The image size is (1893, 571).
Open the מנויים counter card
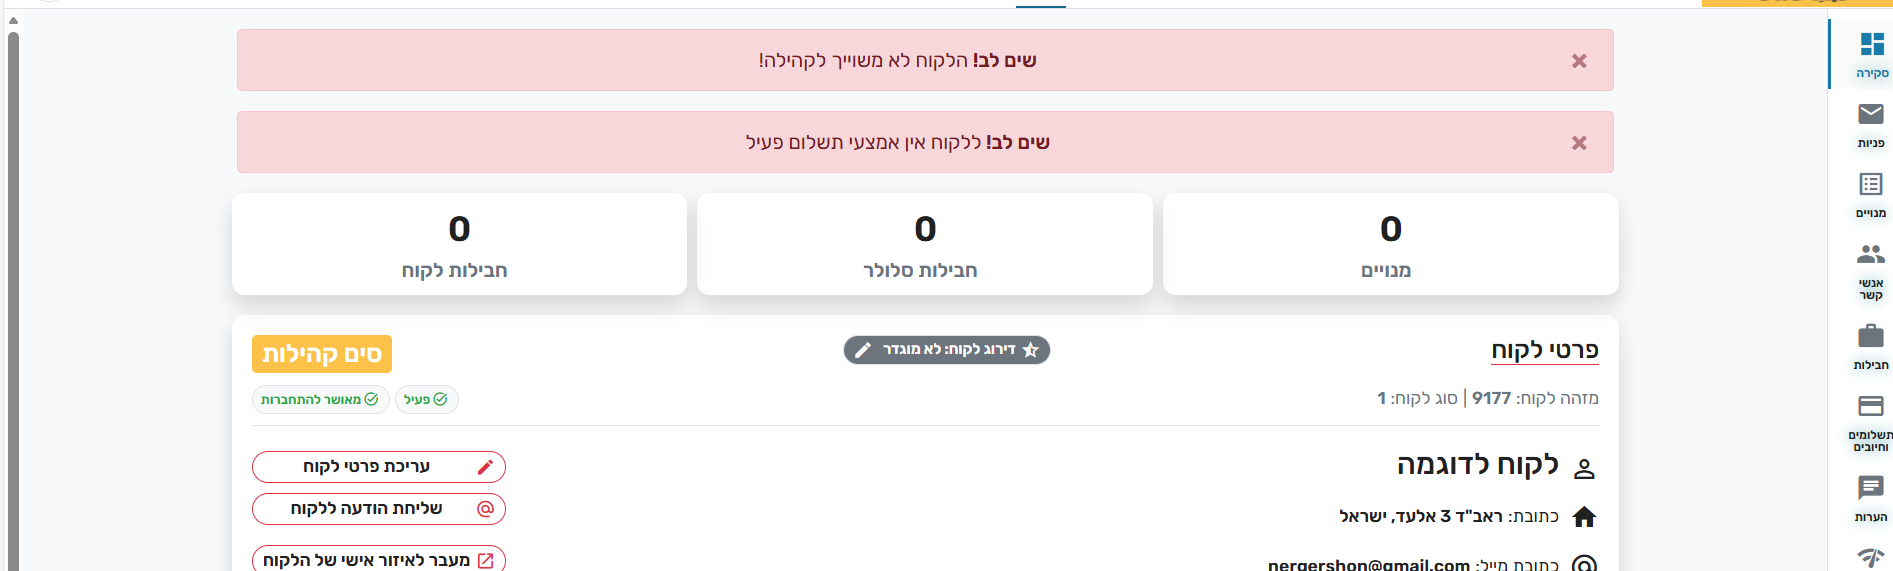[1391, 244]
